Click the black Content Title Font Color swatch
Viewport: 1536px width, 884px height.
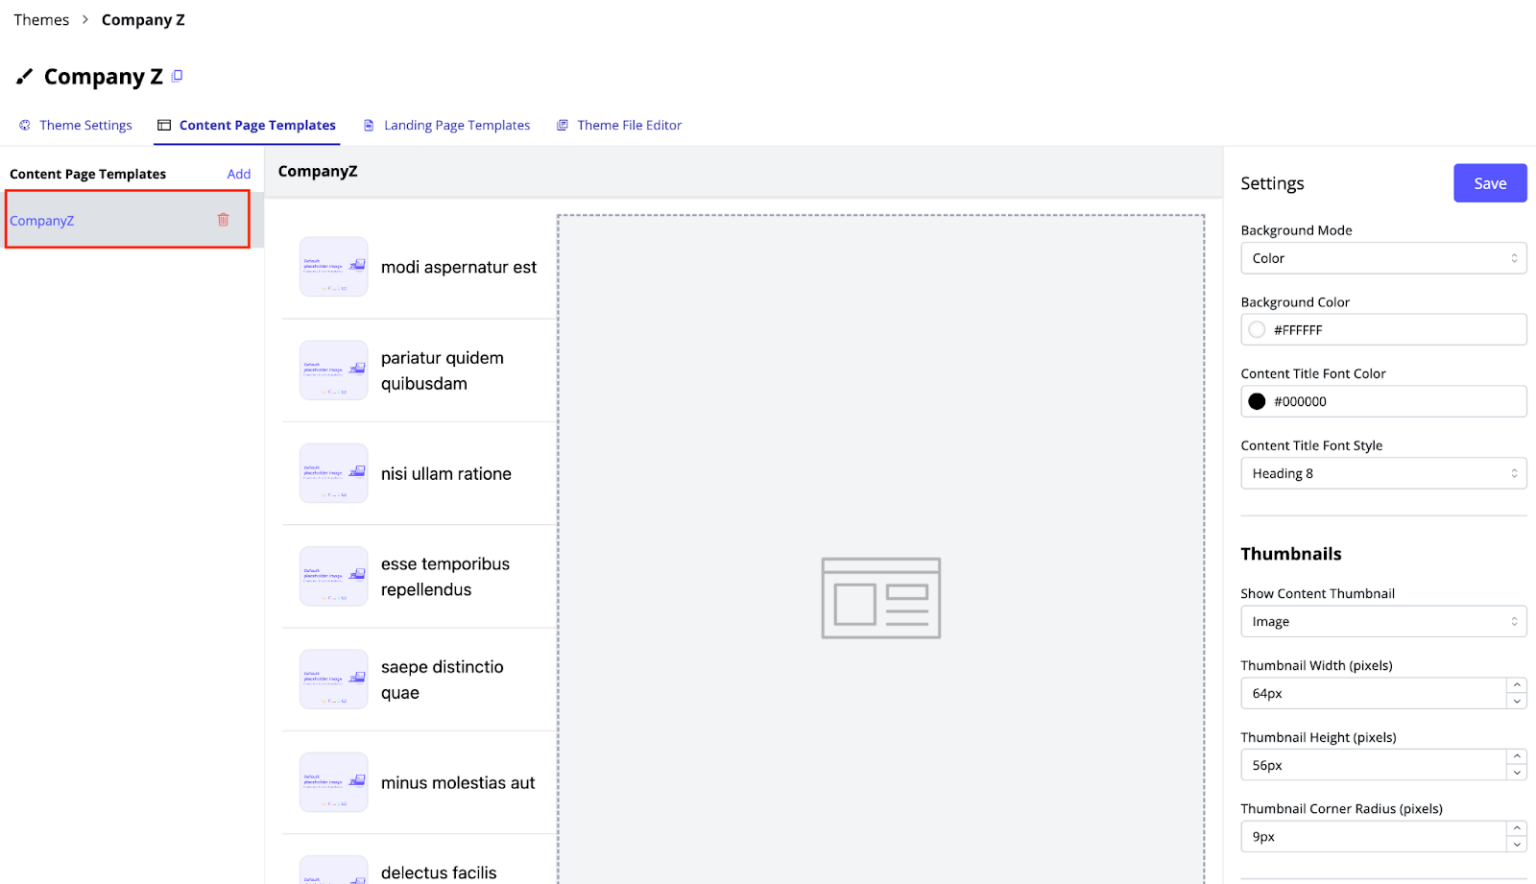tap(1257, 401)
